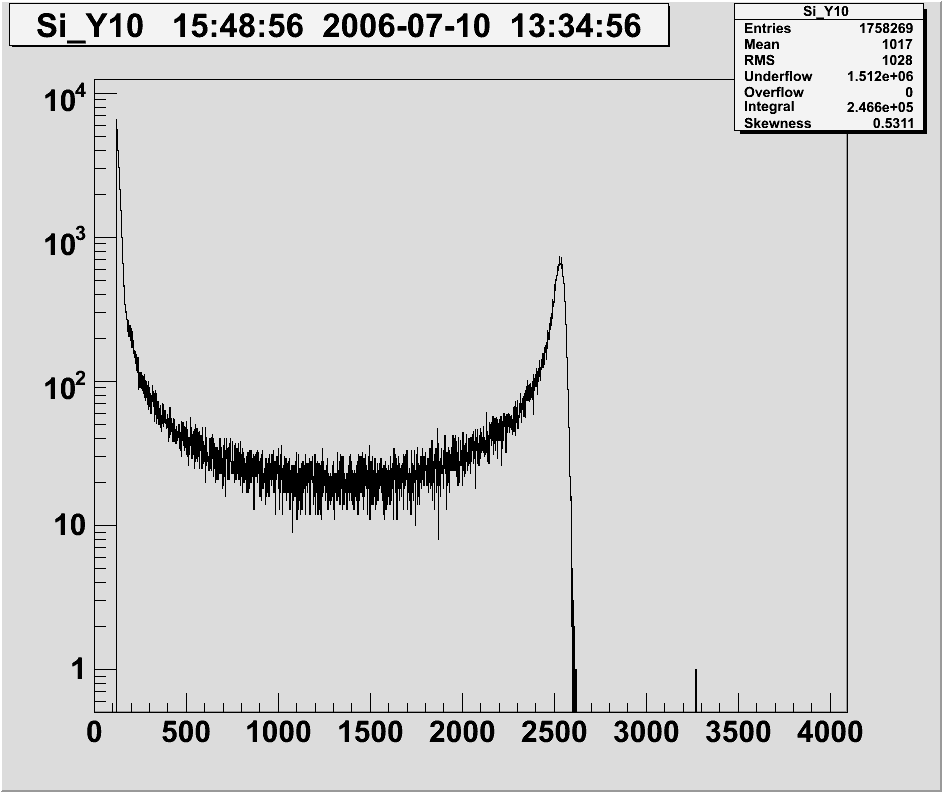Click the x-axis label 4000
This screenshot has width=942, height=792.
829,733
